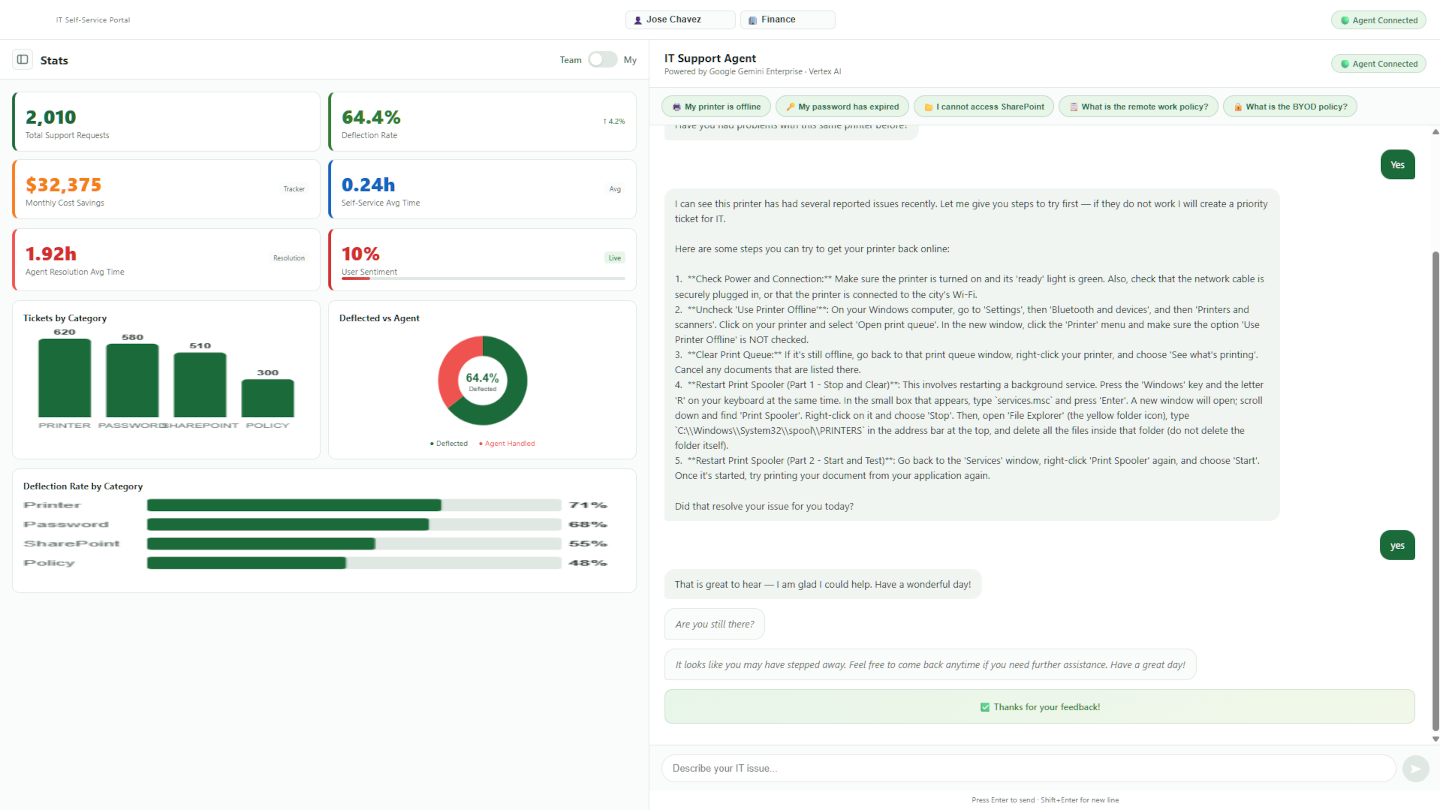Click the 'My printer is offline' suggestion chip

[716, 107]
